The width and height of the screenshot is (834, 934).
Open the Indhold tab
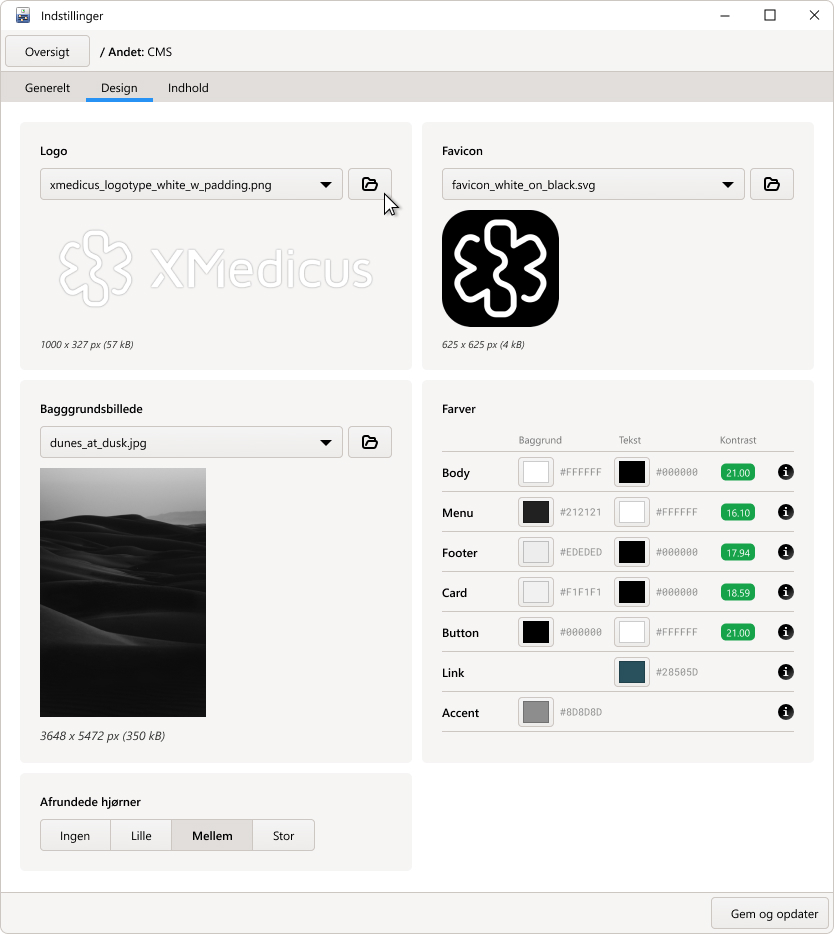tap(188, 88)
